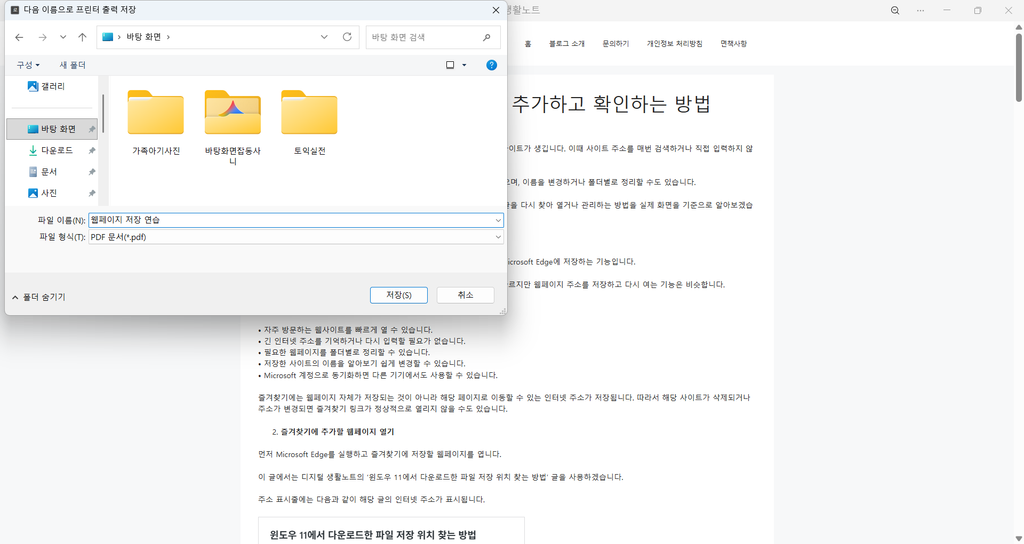1024x544 pixels.
Task: Select 다운로드 in navigation pane
Action: pyautogui.click(x=52, y=150)
